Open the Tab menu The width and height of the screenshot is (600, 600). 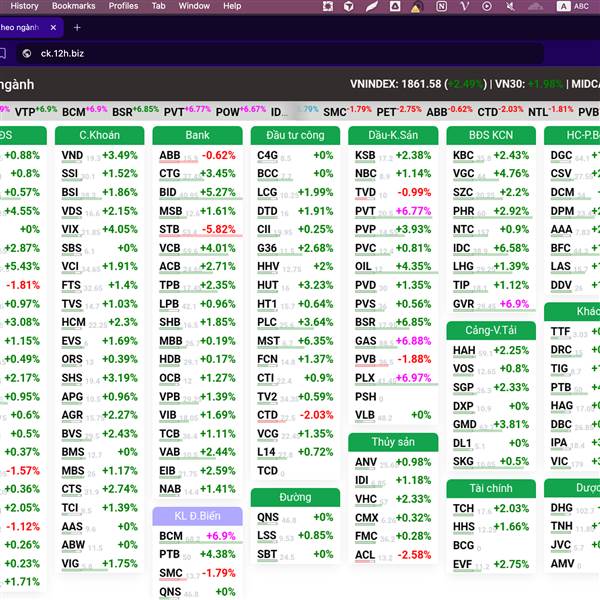(158, 6)
